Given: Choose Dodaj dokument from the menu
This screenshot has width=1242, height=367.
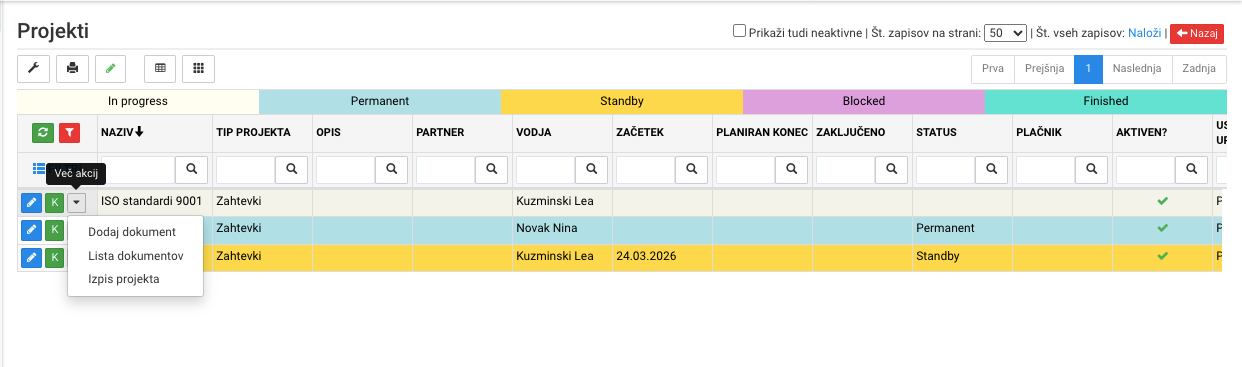Looking at the screenshot, I should point(132,232).
